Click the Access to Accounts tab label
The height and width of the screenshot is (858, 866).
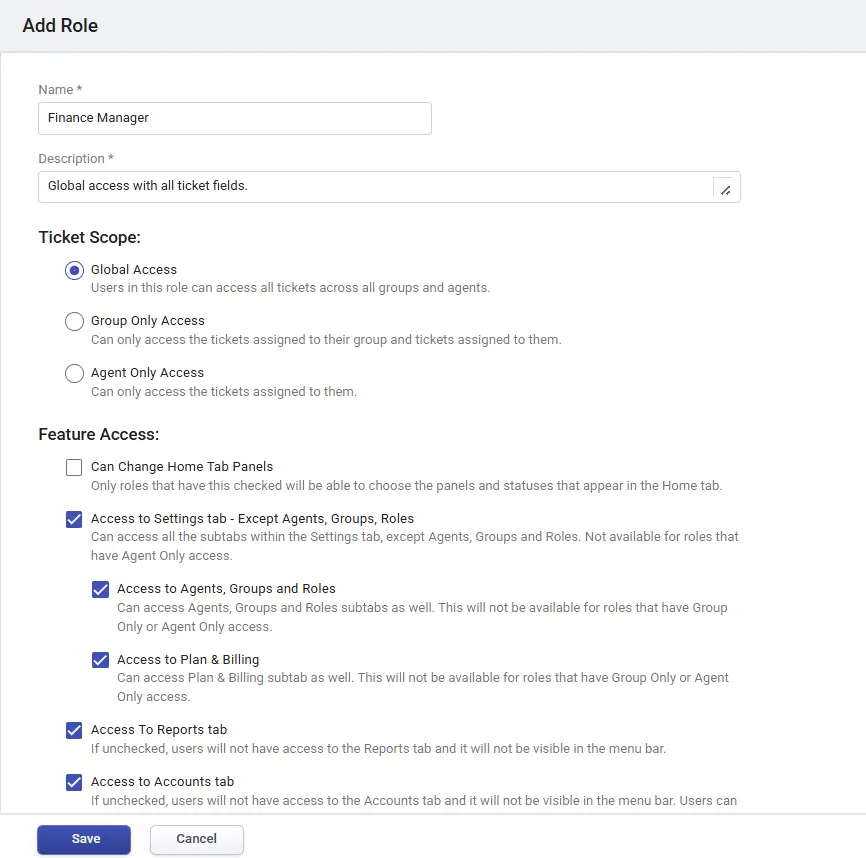[162, 781]
